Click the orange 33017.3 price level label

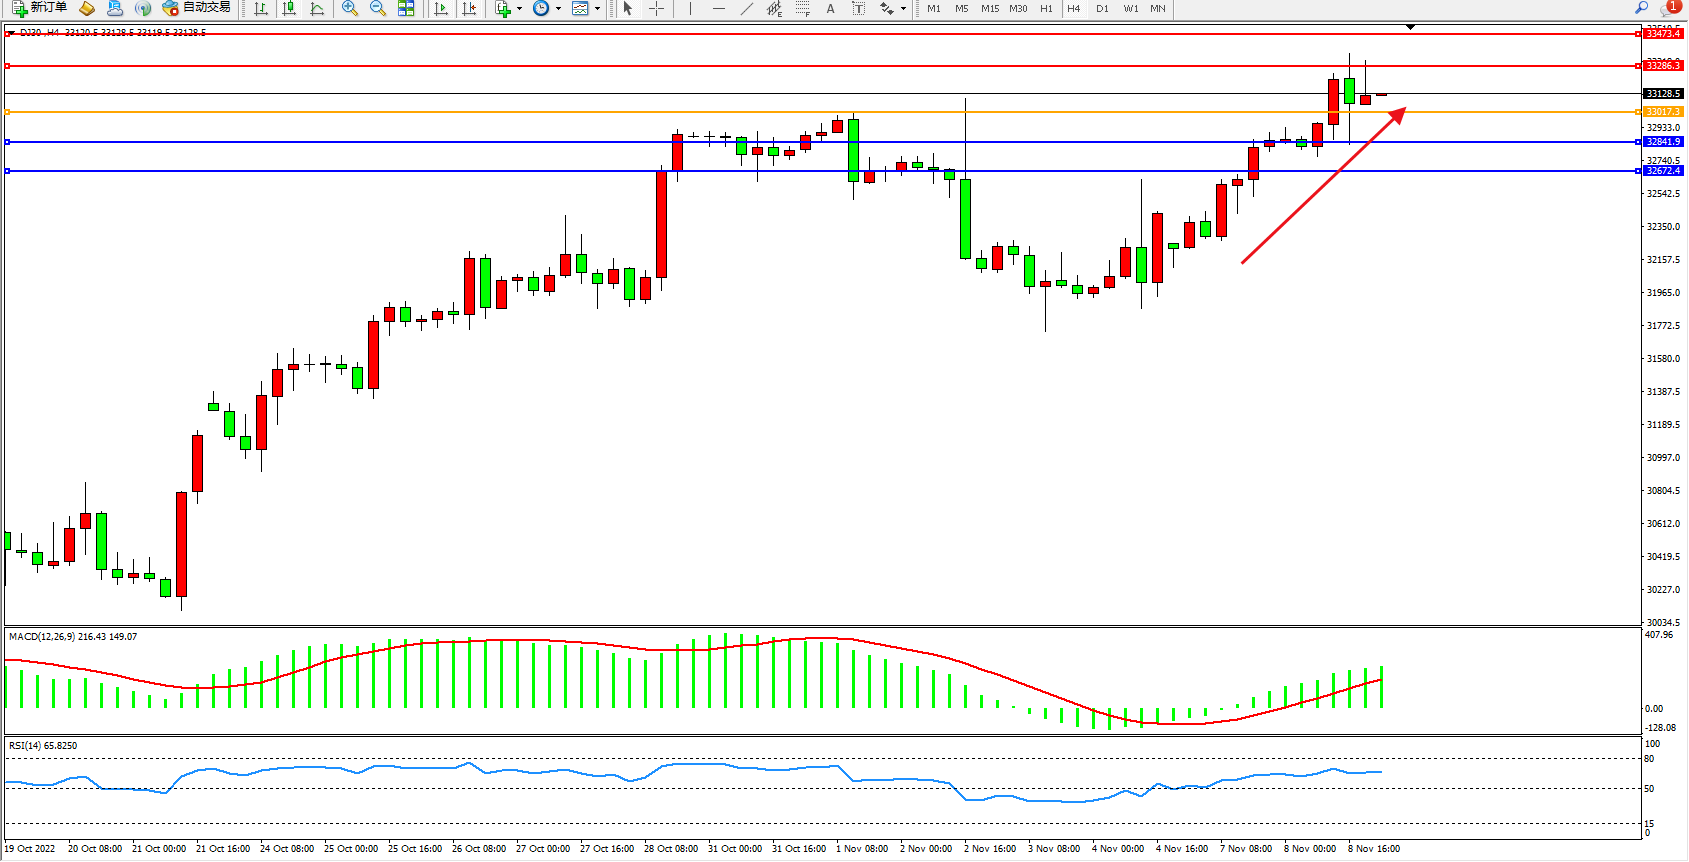coord(1663,112)
